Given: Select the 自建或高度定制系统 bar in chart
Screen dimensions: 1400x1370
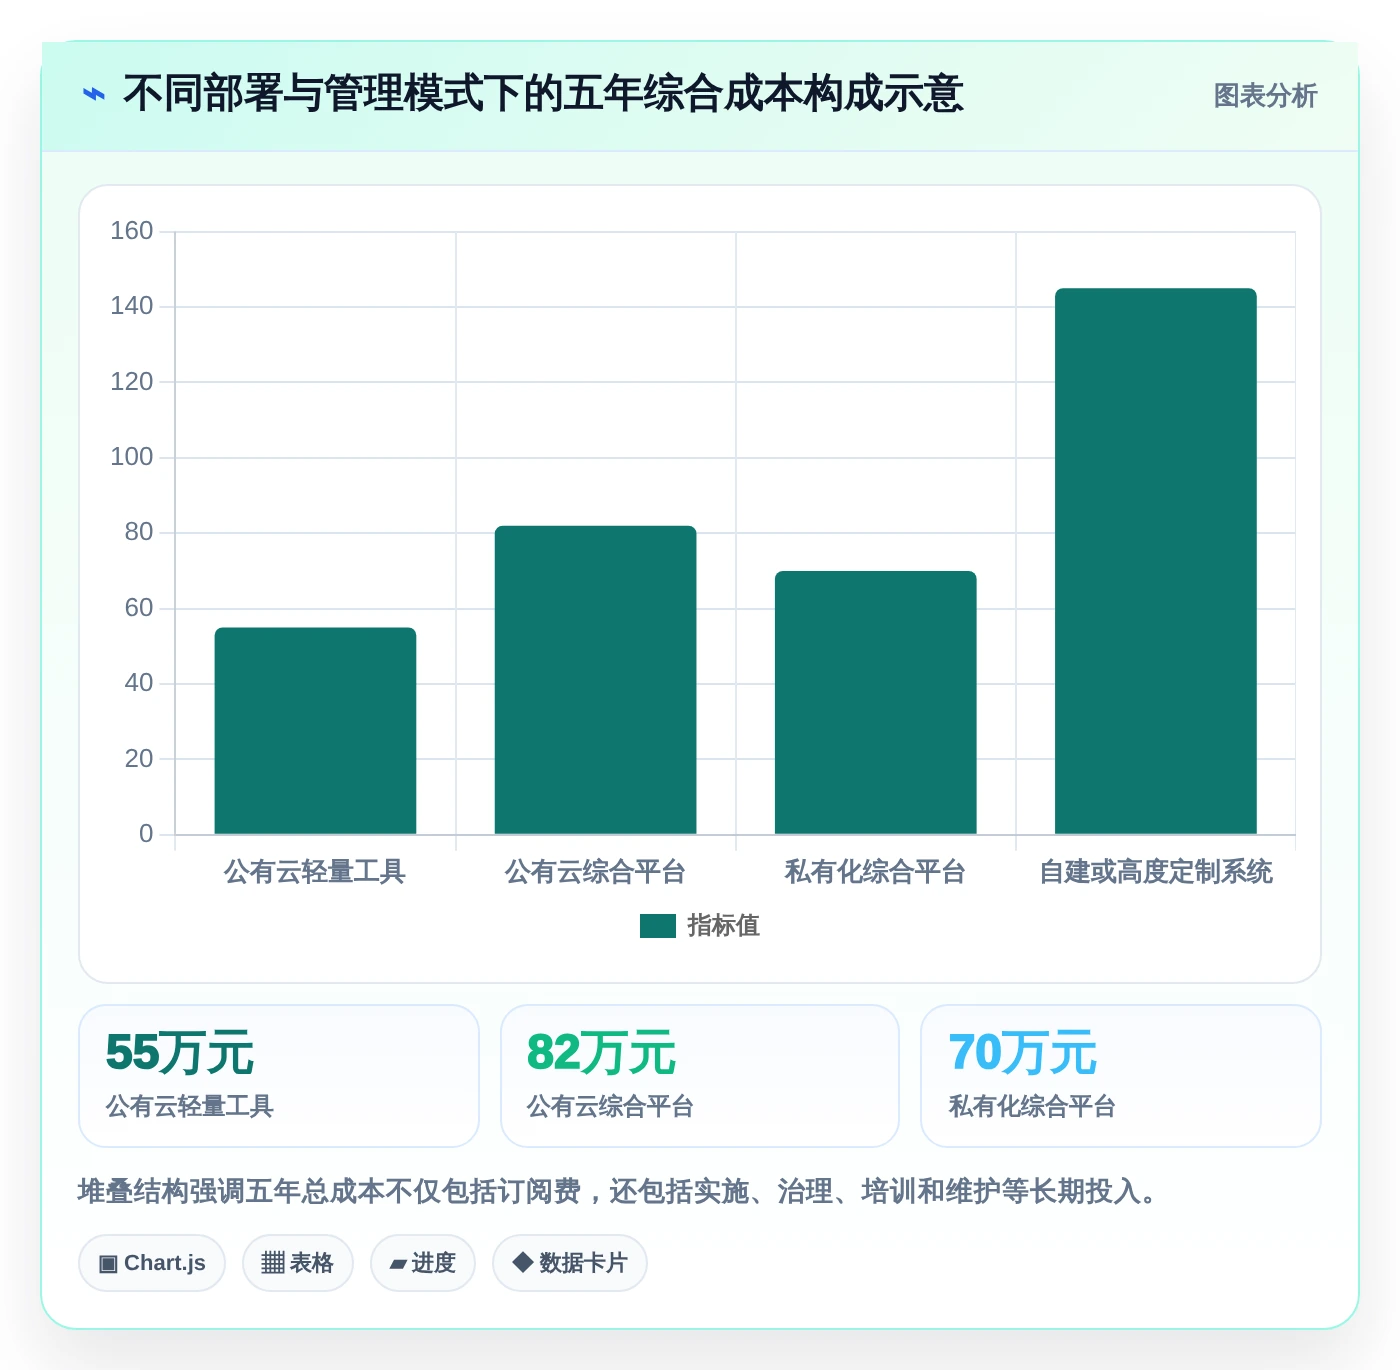Looking at the screenshot, I should [x=1156, y=561].
